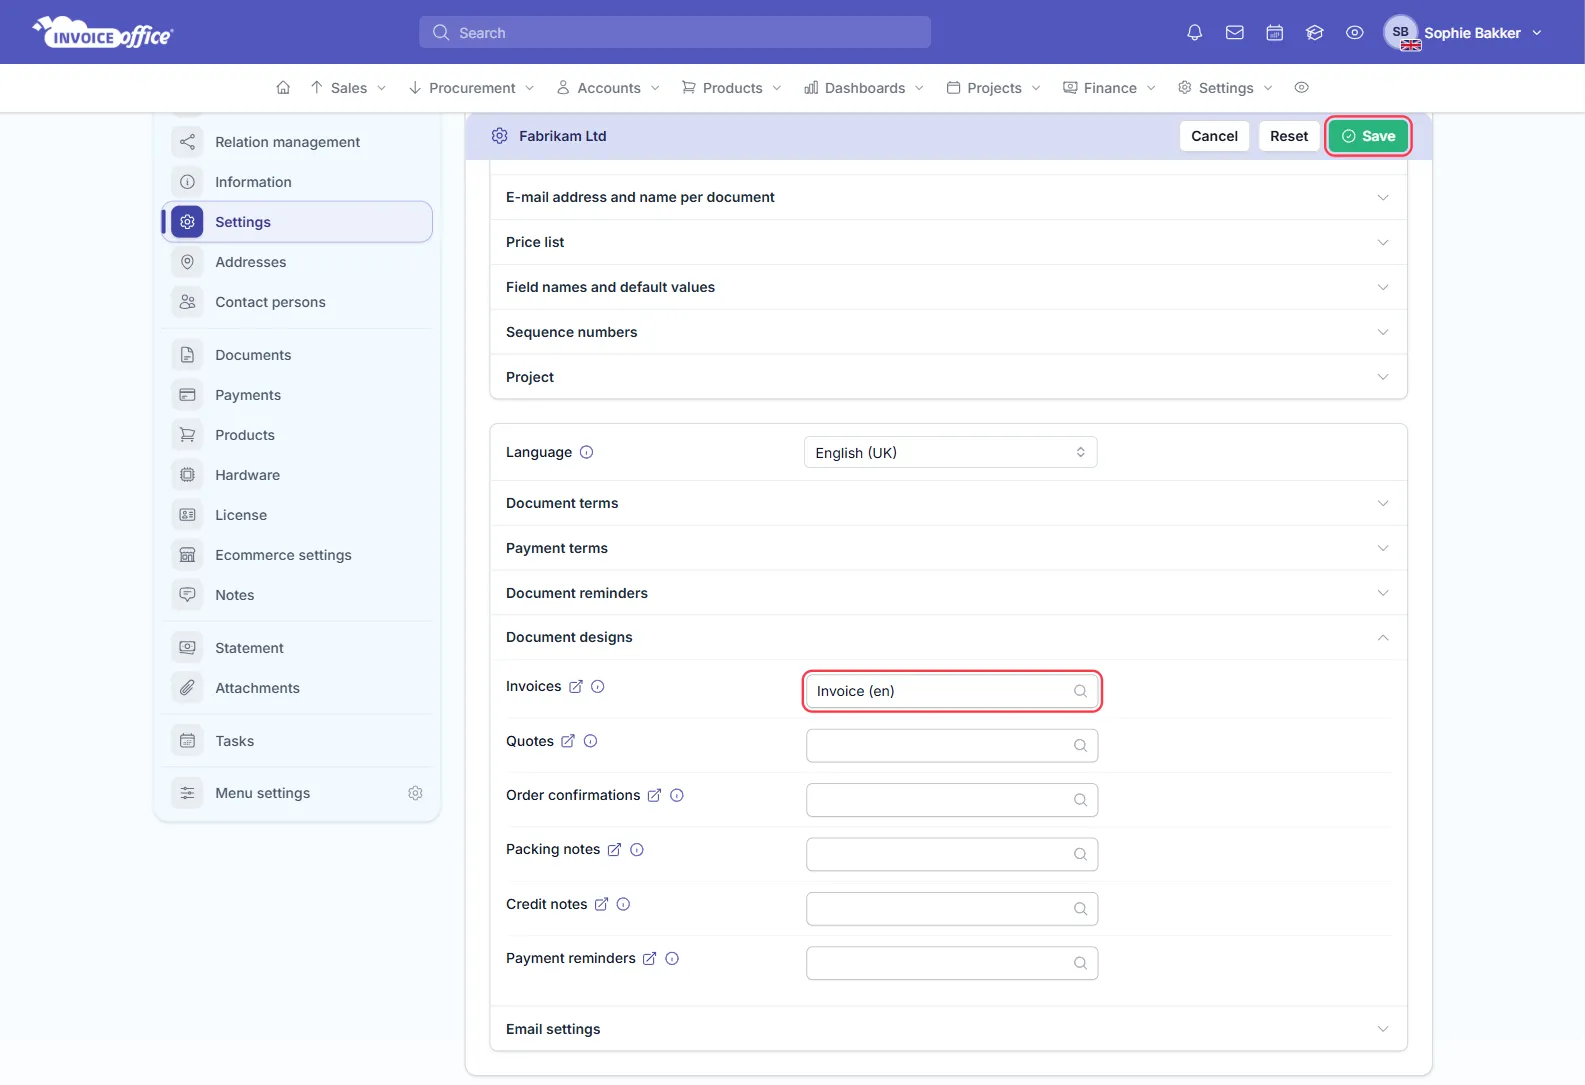This screenshot has height=1085, width=1585.
Task: Open edit icon next to Packing notes
Action: pos(614,850)
